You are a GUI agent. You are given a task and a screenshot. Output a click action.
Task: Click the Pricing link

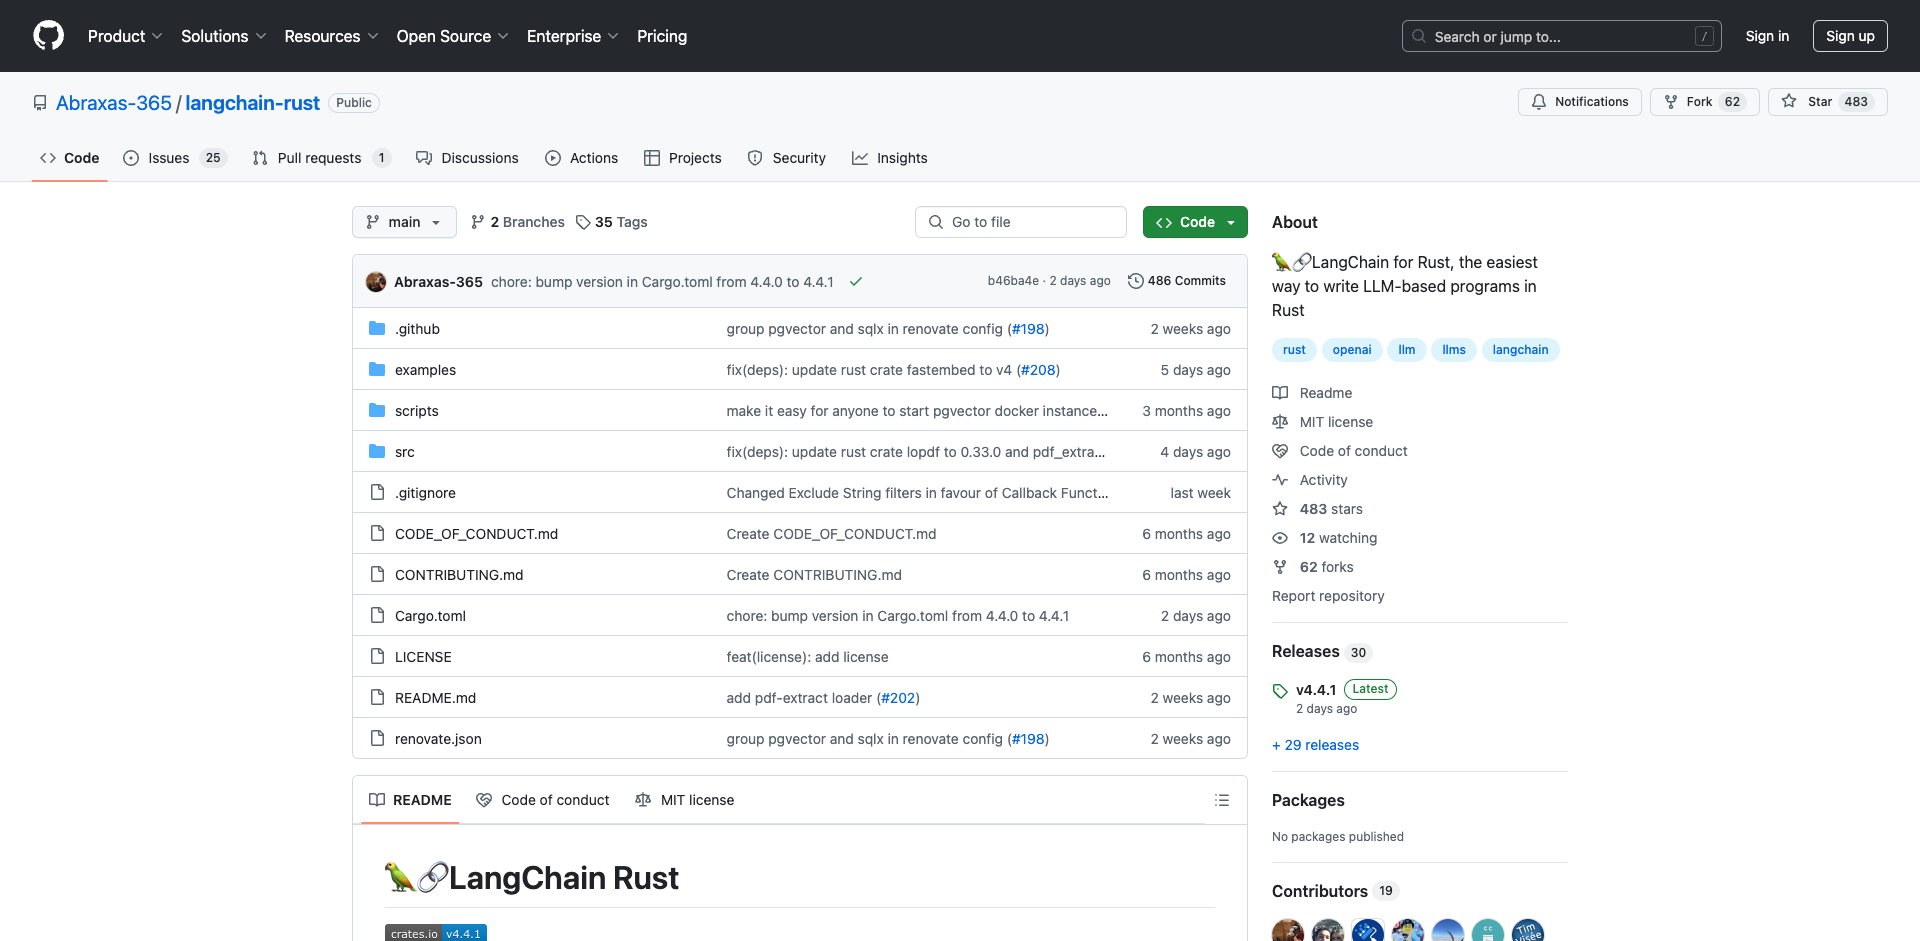tap(662, 36)
